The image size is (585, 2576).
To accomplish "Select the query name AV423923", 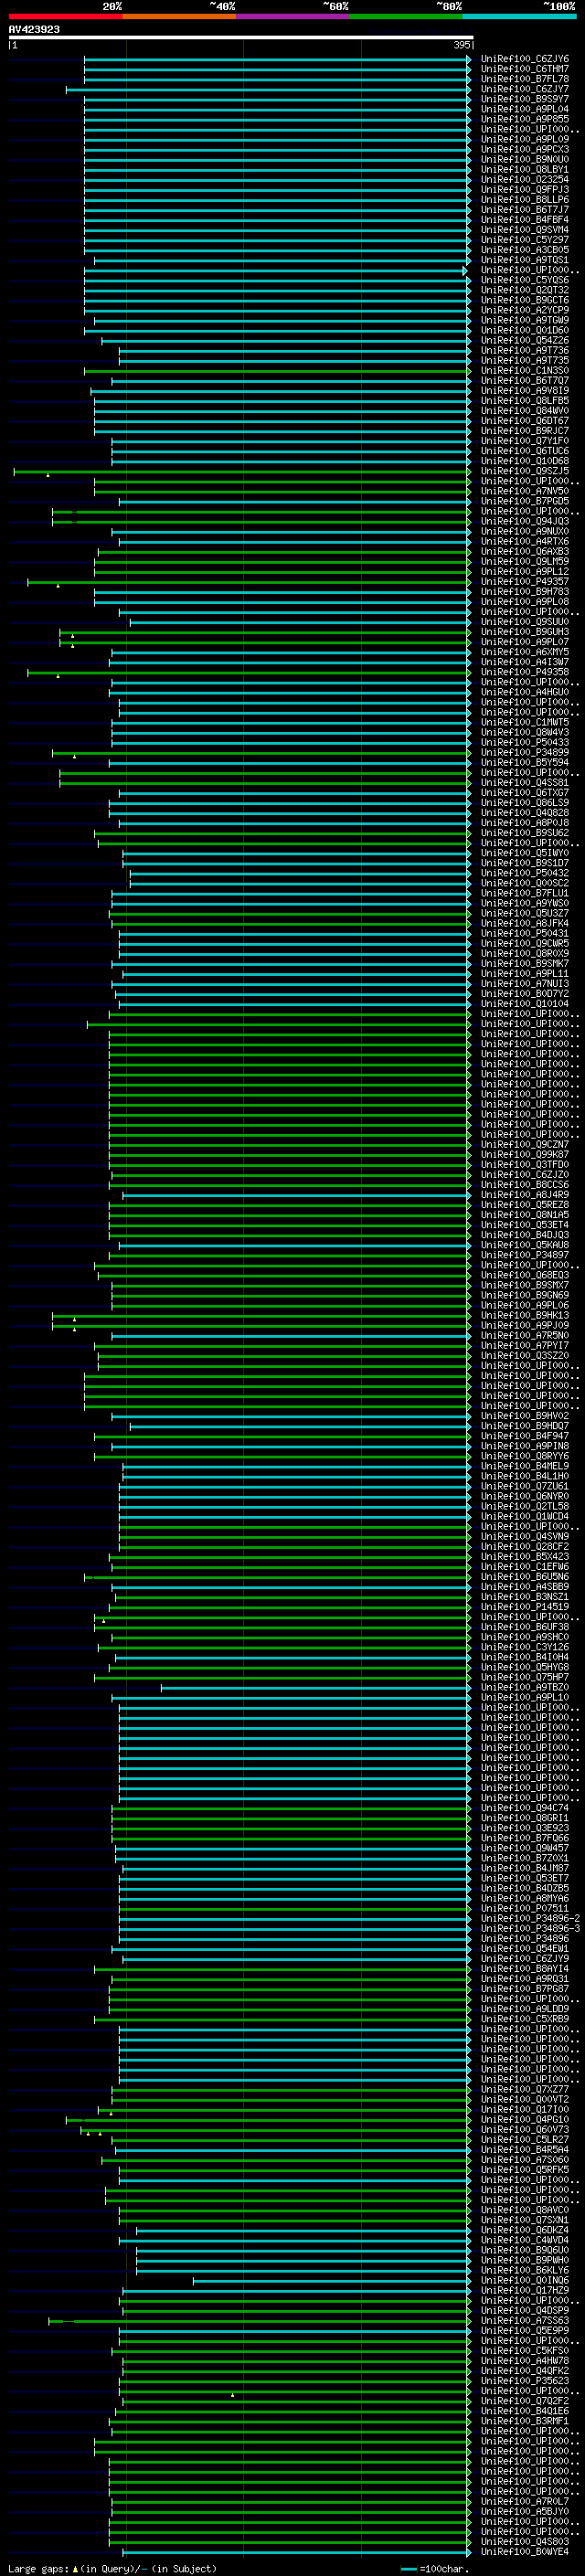I will (34, 29).
